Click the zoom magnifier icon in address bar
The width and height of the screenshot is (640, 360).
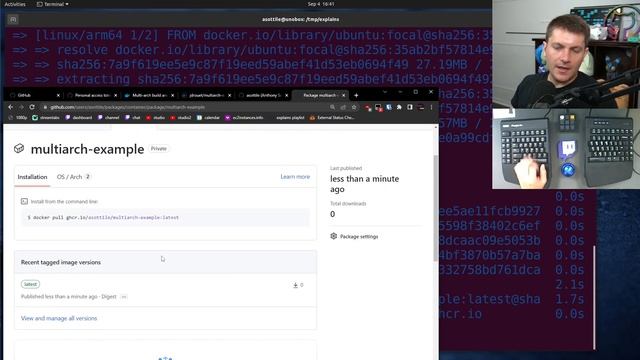tap(332, 107)
